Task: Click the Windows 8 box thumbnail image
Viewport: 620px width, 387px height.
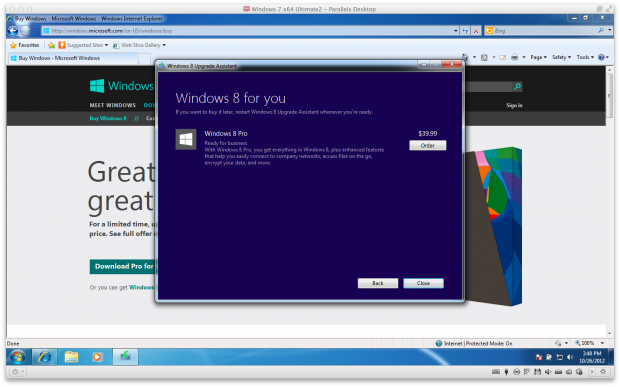Action: [x=493, y=227]
